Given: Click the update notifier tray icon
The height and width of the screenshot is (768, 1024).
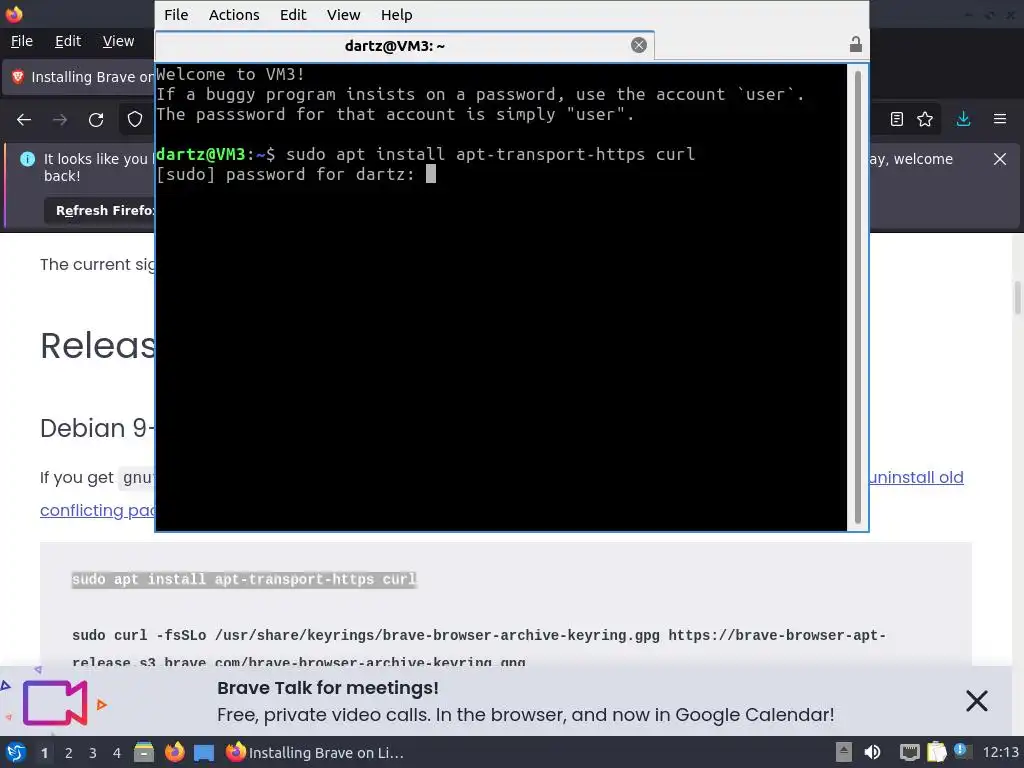Looking at the screenshot, I should click(x=962, y=751).
